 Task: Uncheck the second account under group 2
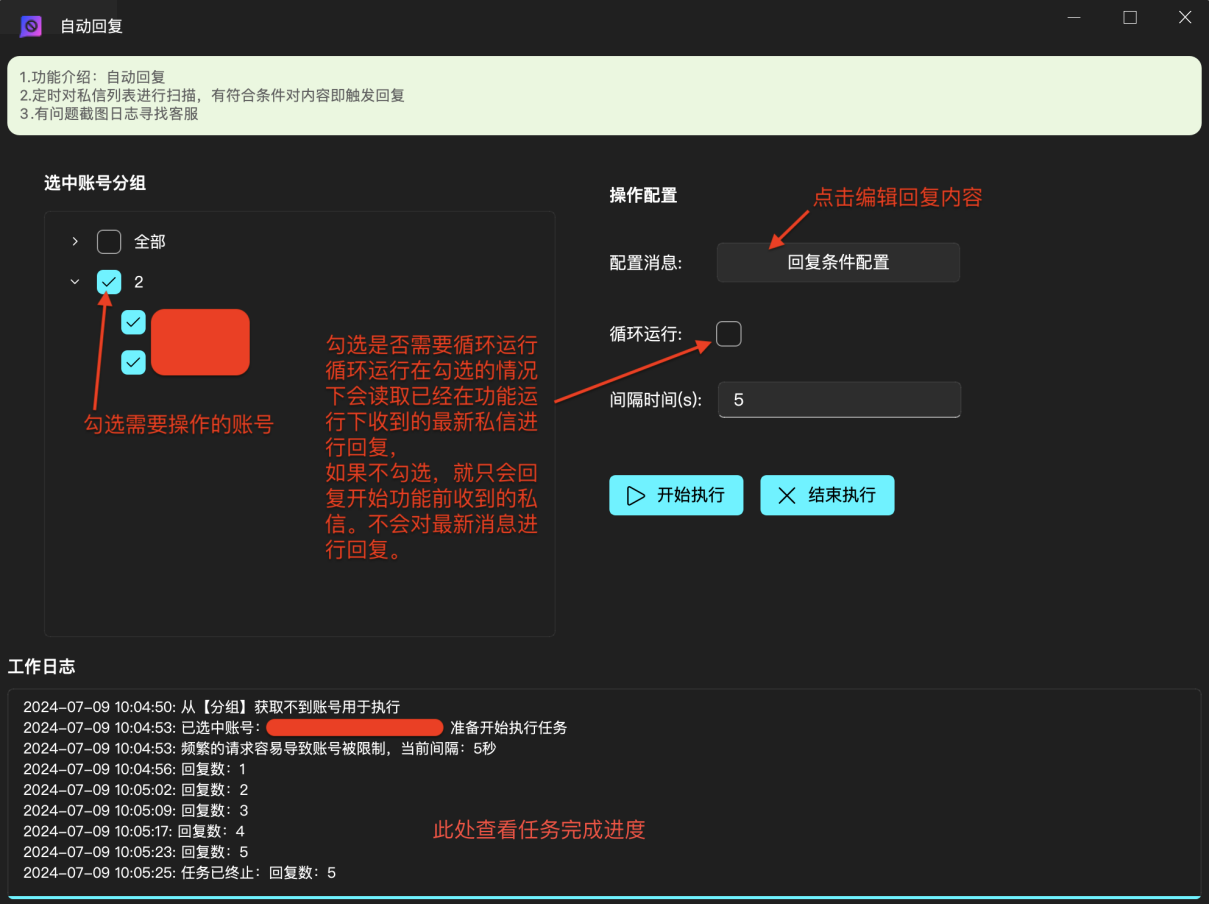133,362
